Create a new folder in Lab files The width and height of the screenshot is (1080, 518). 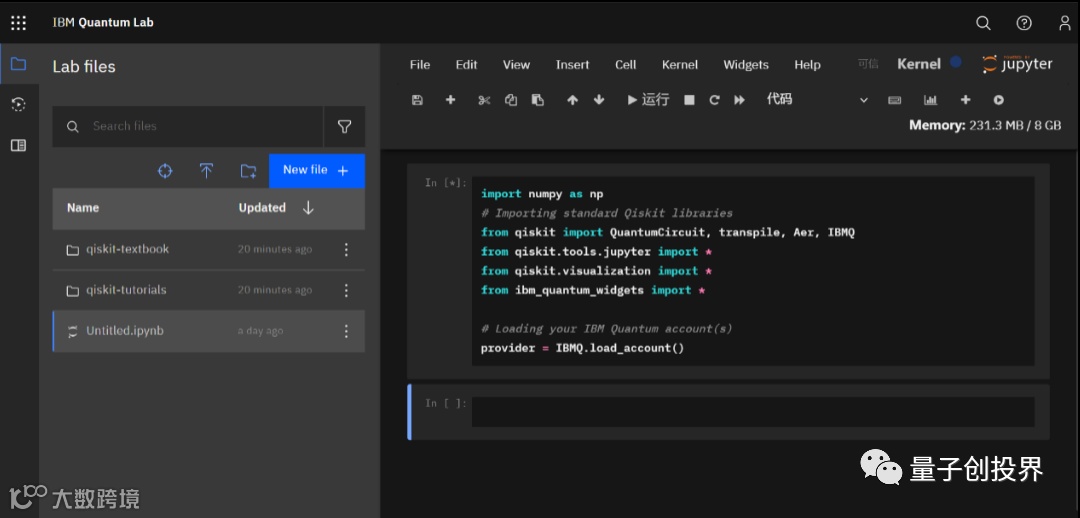248,171
